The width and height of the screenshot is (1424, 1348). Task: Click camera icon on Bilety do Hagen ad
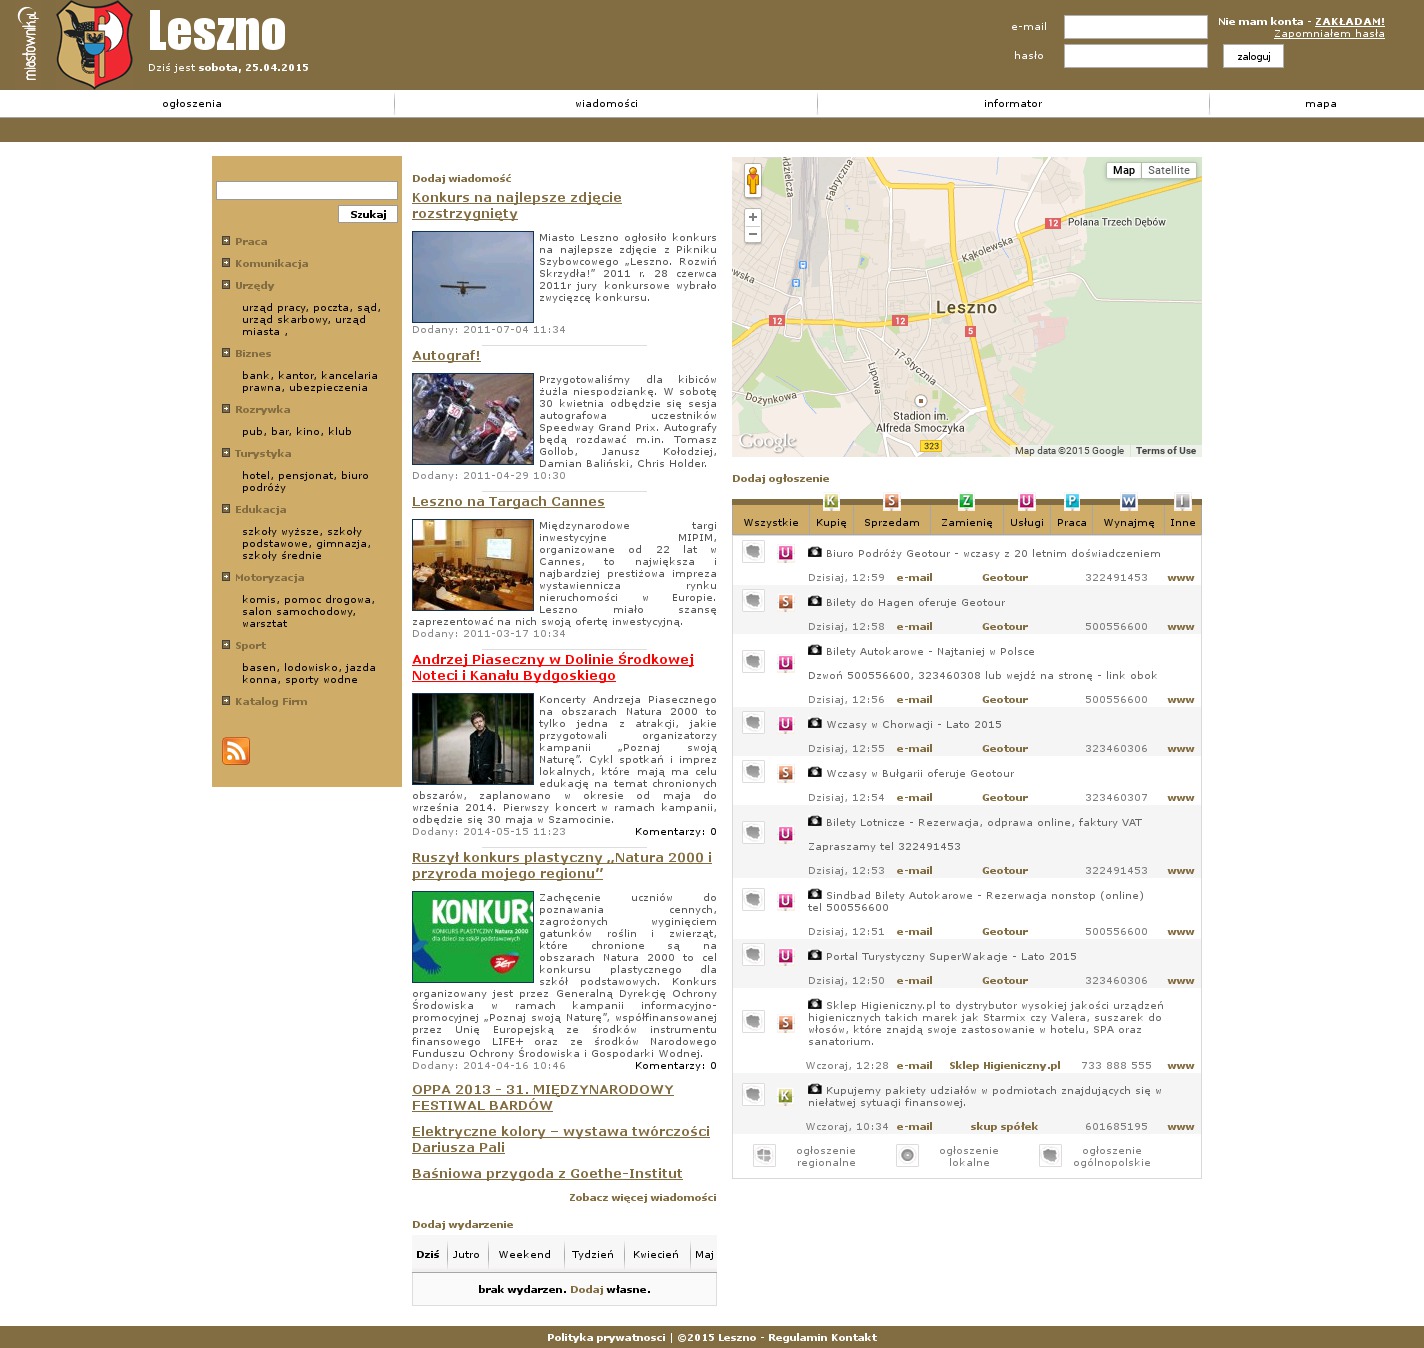pyautogui.click(x=815, y=601)
